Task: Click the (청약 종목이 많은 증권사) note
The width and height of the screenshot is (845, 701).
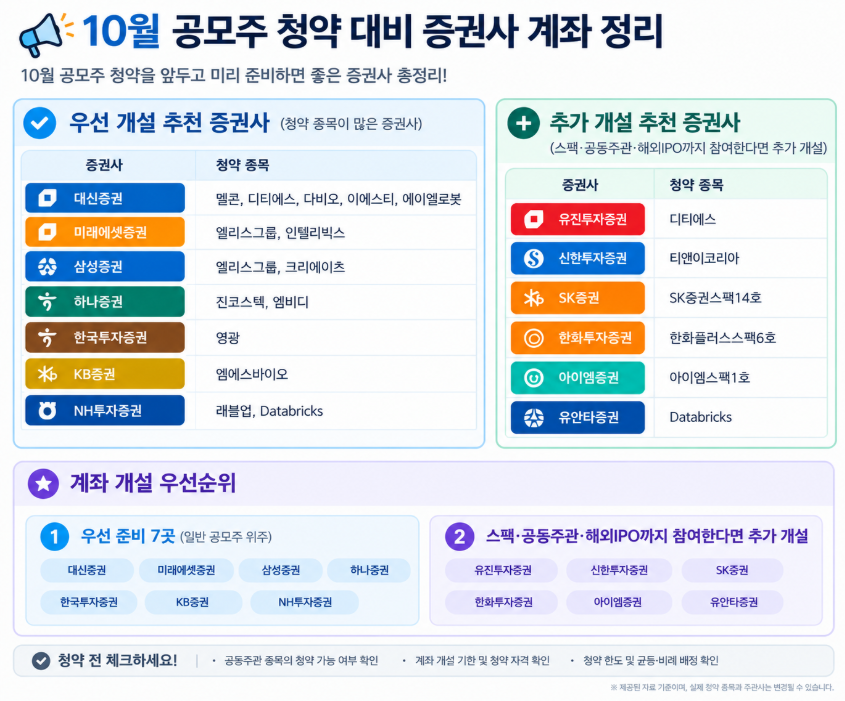Action: (x=351, y=124)
